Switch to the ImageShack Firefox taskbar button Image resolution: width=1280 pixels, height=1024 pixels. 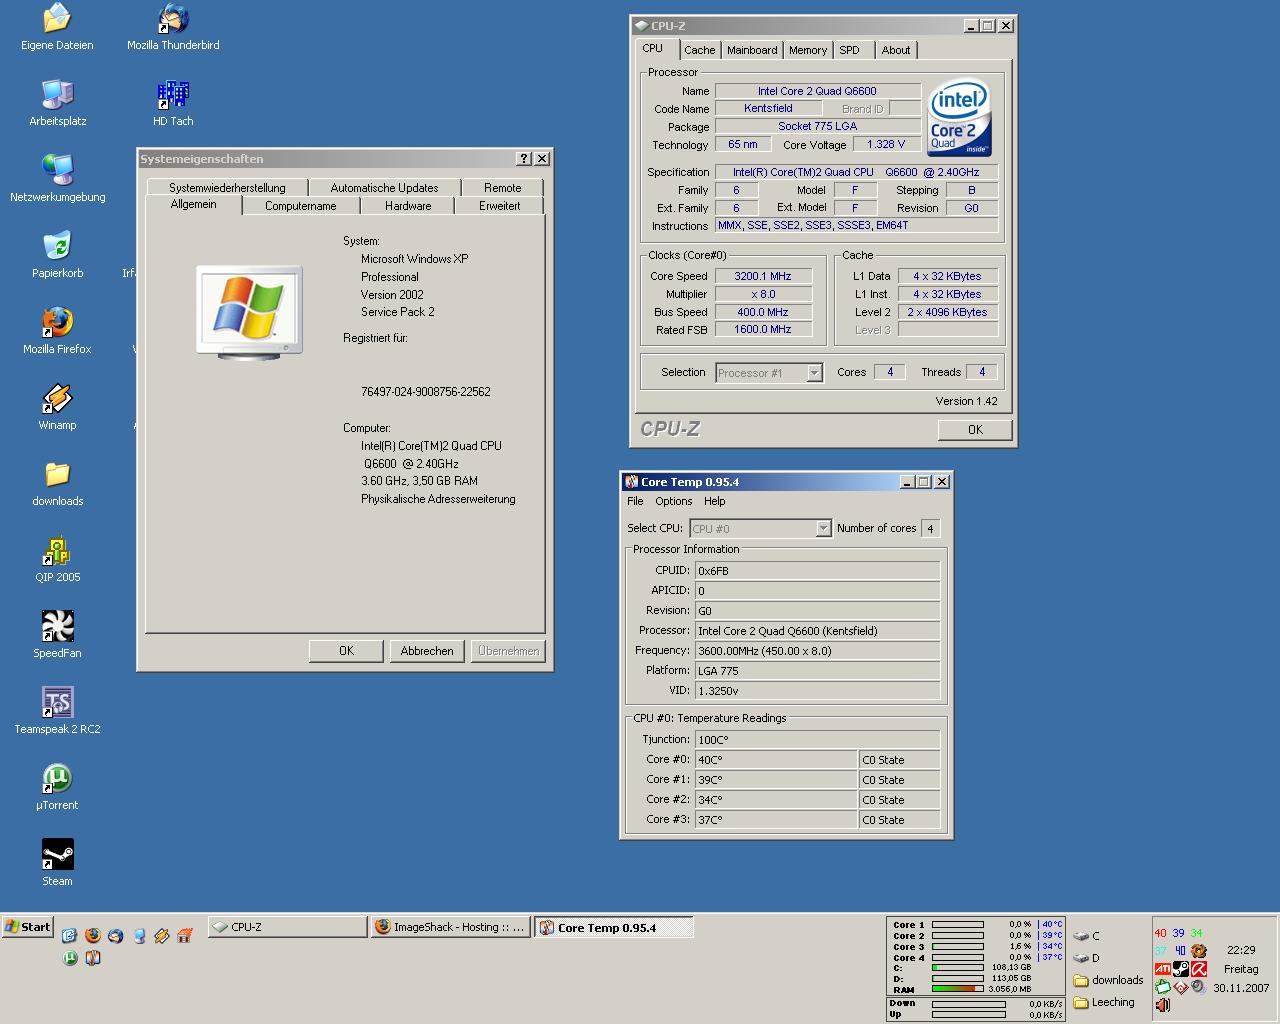pyautogui.click(x=450, y=927)
